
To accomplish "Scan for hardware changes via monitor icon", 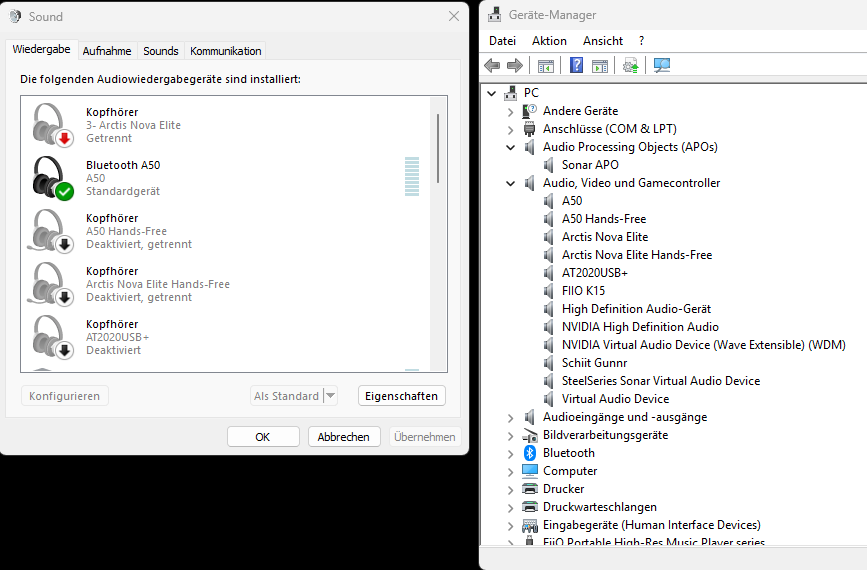I will point(661,65).
